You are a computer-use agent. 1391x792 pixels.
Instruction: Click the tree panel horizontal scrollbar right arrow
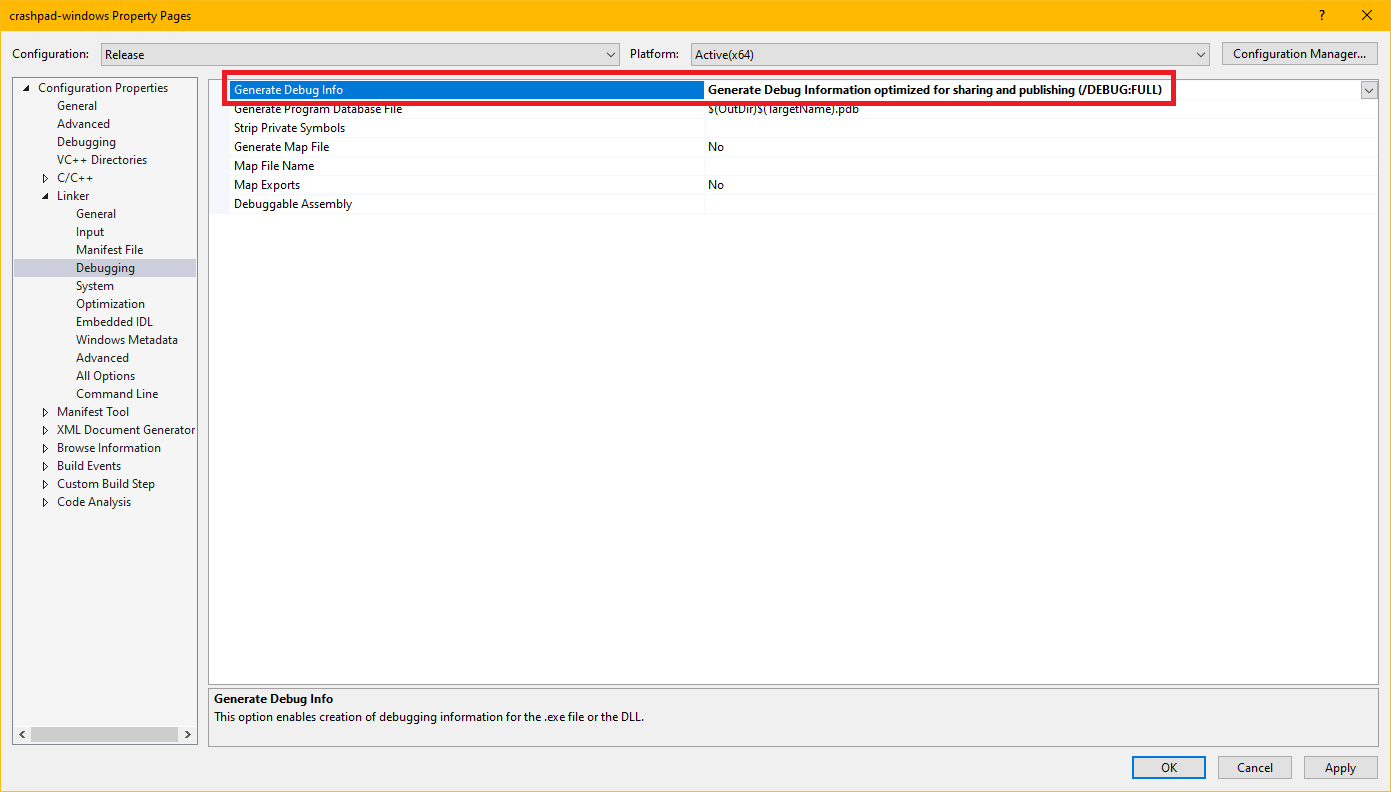point(188,734)
